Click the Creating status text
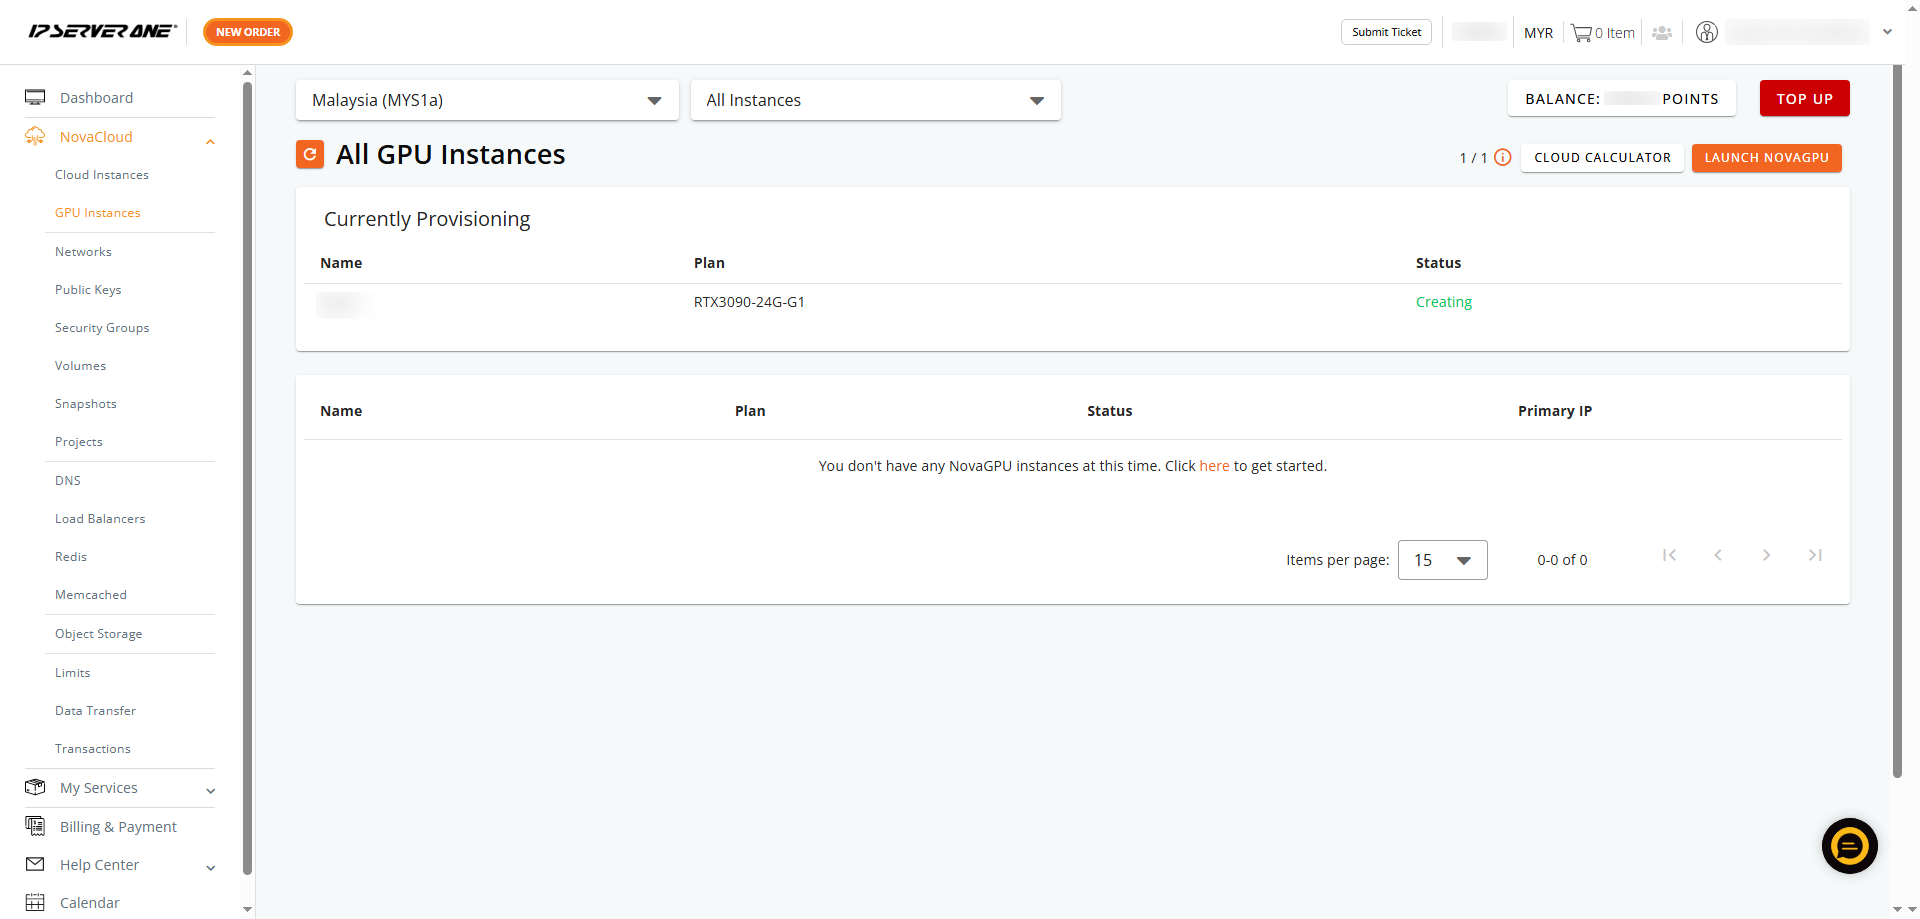This screenshot has height=919, width=1920. coord(1443,302)
